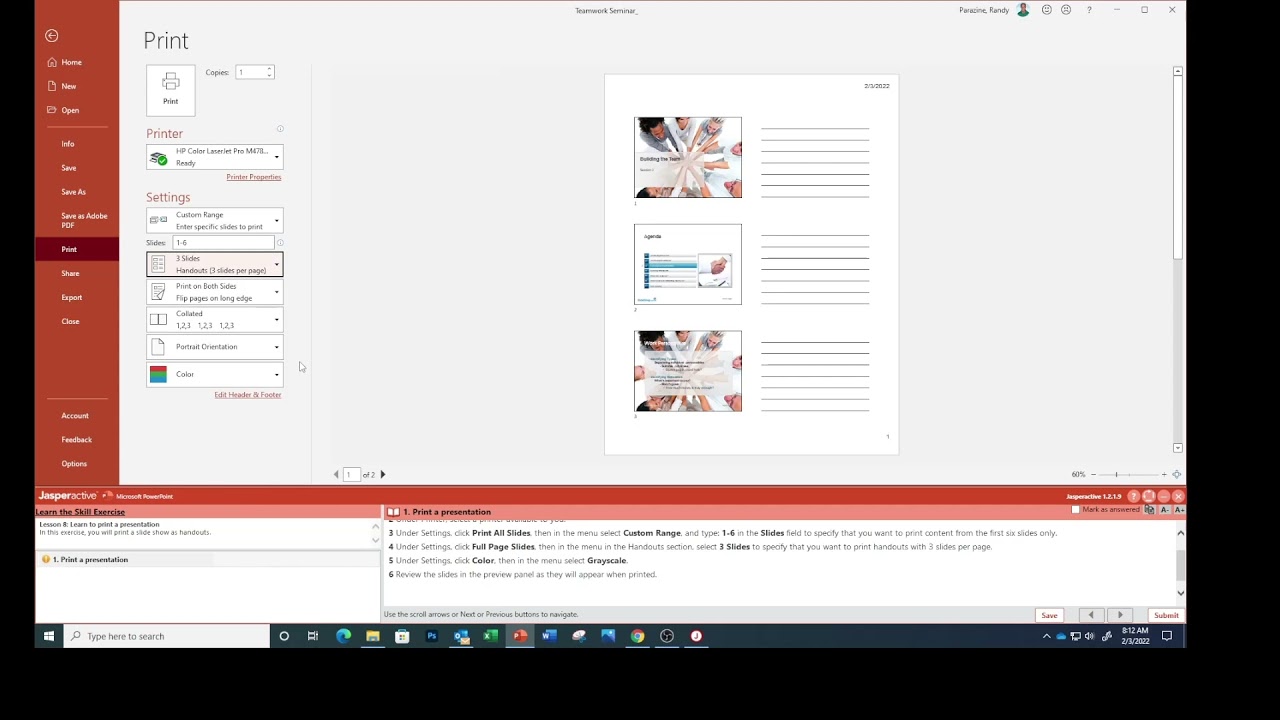Click the large Print button
Image resolution: width=1280 pixels, height=720 pixels.
click(171, 90)
